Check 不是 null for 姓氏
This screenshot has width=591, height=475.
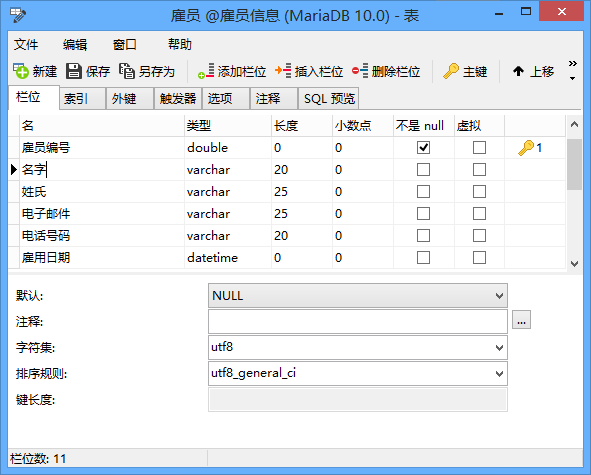pos(423,192)
